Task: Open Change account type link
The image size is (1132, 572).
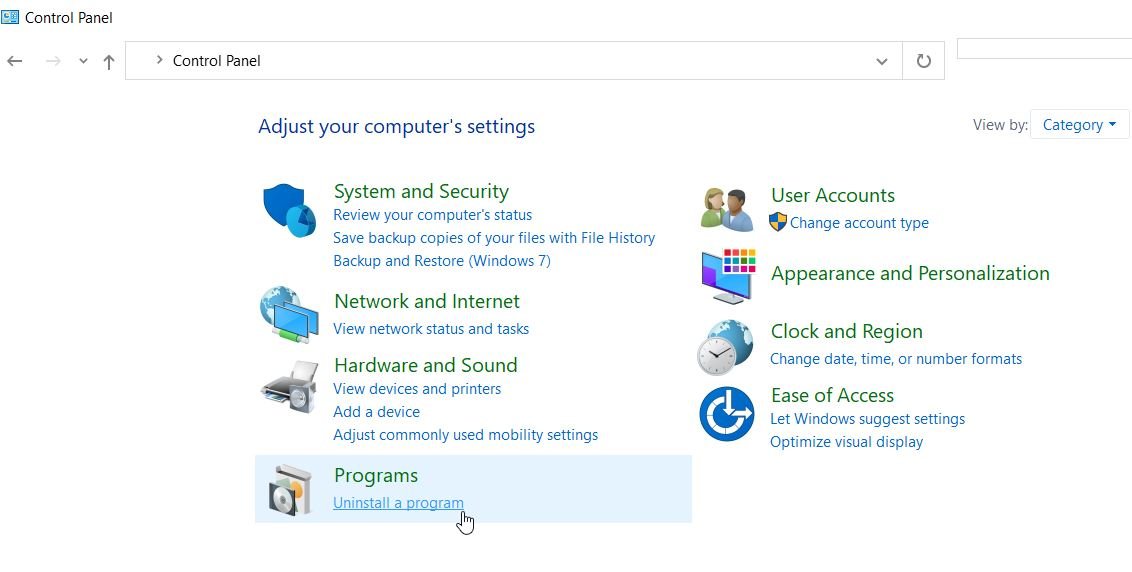Action: click(x=859, y=223)
